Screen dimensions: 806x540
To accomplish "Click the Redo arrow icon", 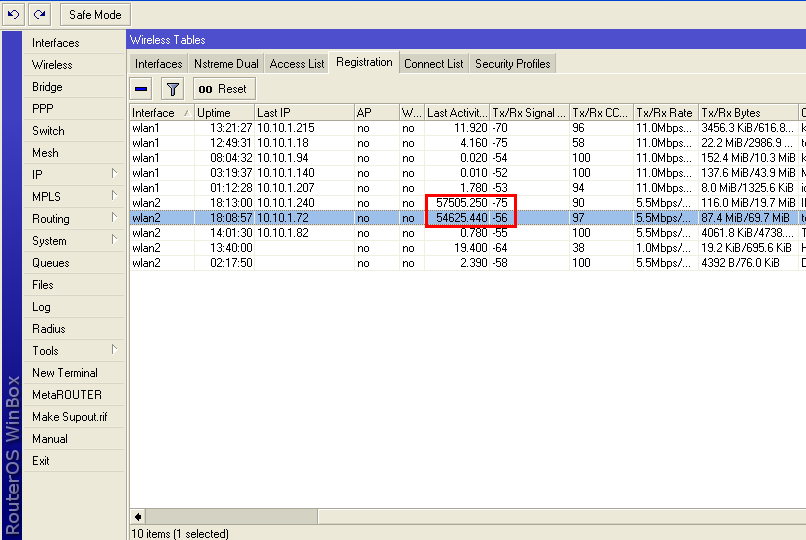I will coord(40,15).
